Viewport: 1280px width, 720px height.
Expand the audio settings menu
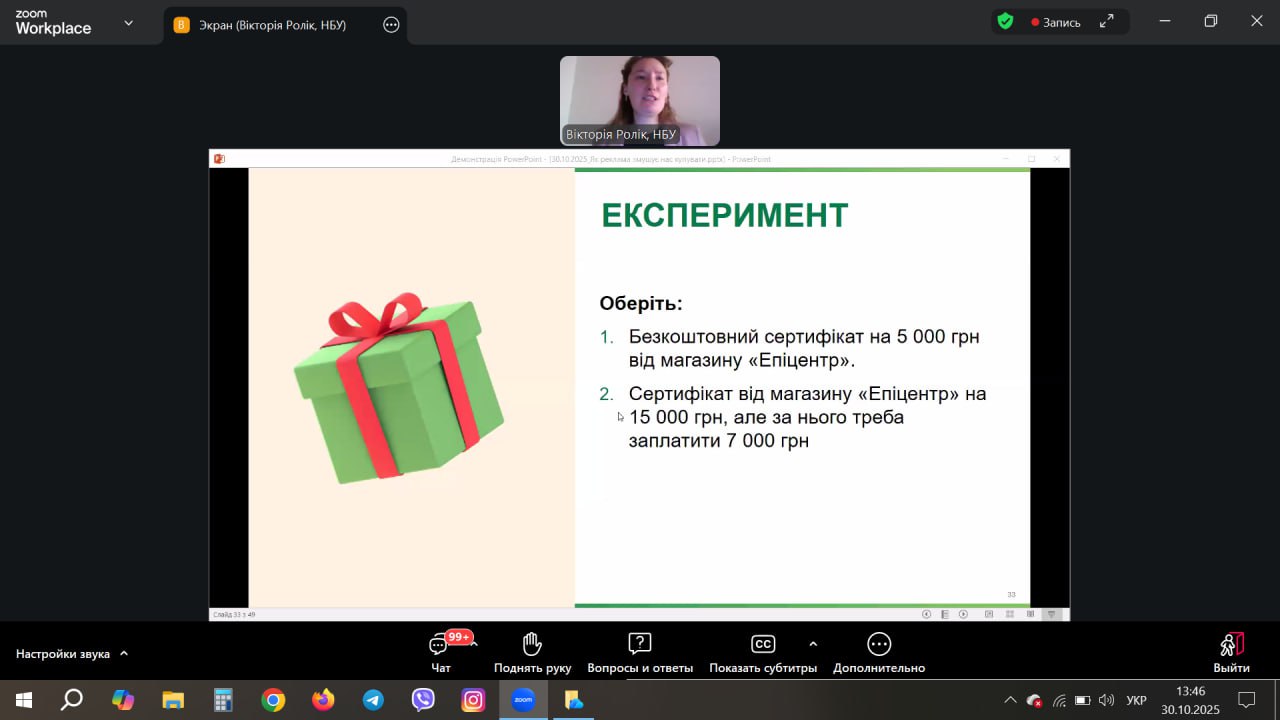point(124,654)
